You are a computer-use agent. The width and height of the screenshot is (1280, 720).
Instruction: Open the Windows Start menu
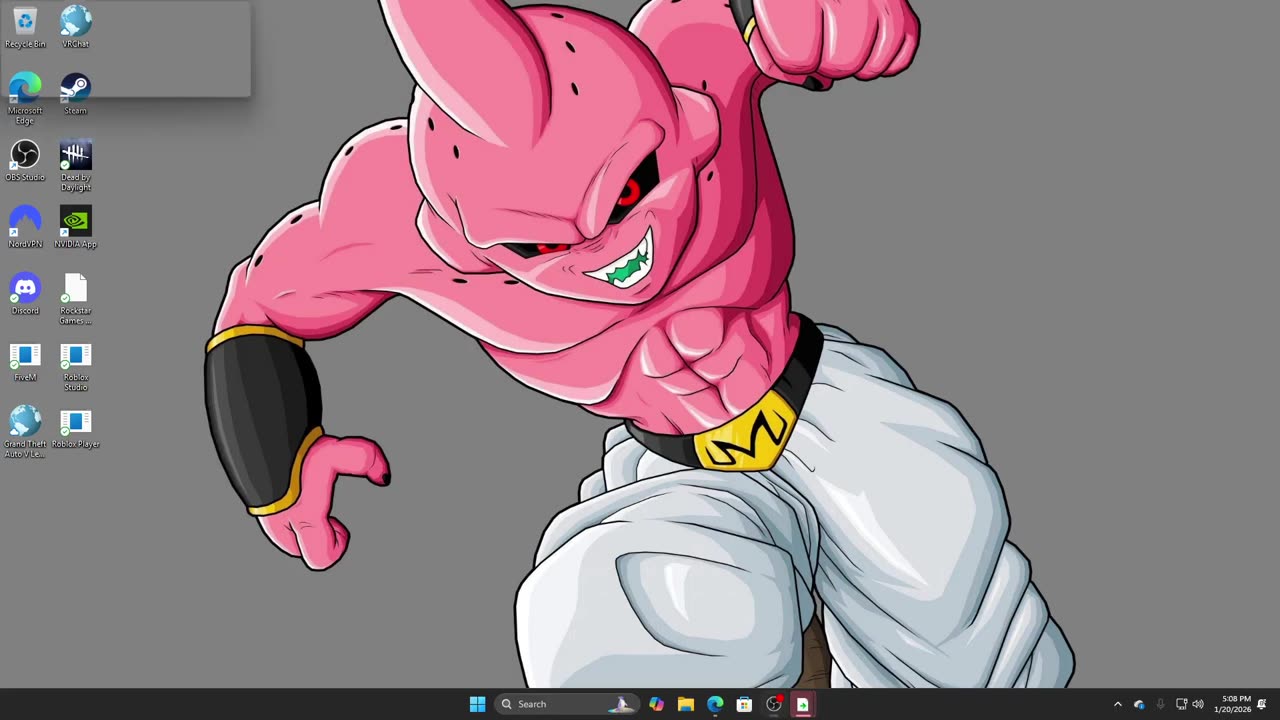click(477, 704)
